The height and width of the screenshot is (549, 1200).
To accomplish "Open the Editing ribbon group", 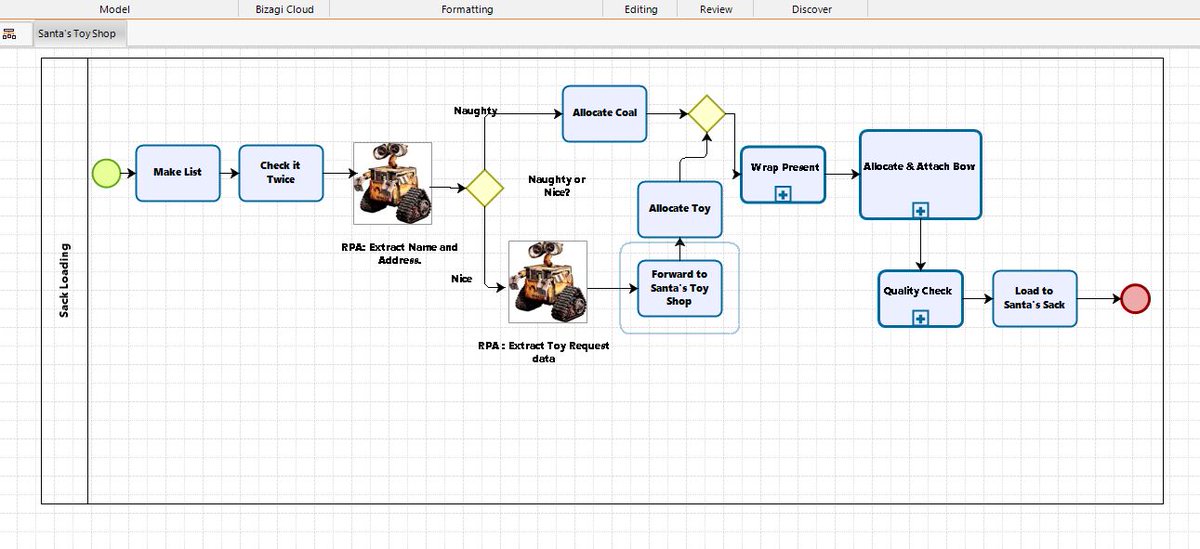I will (641, 9).
